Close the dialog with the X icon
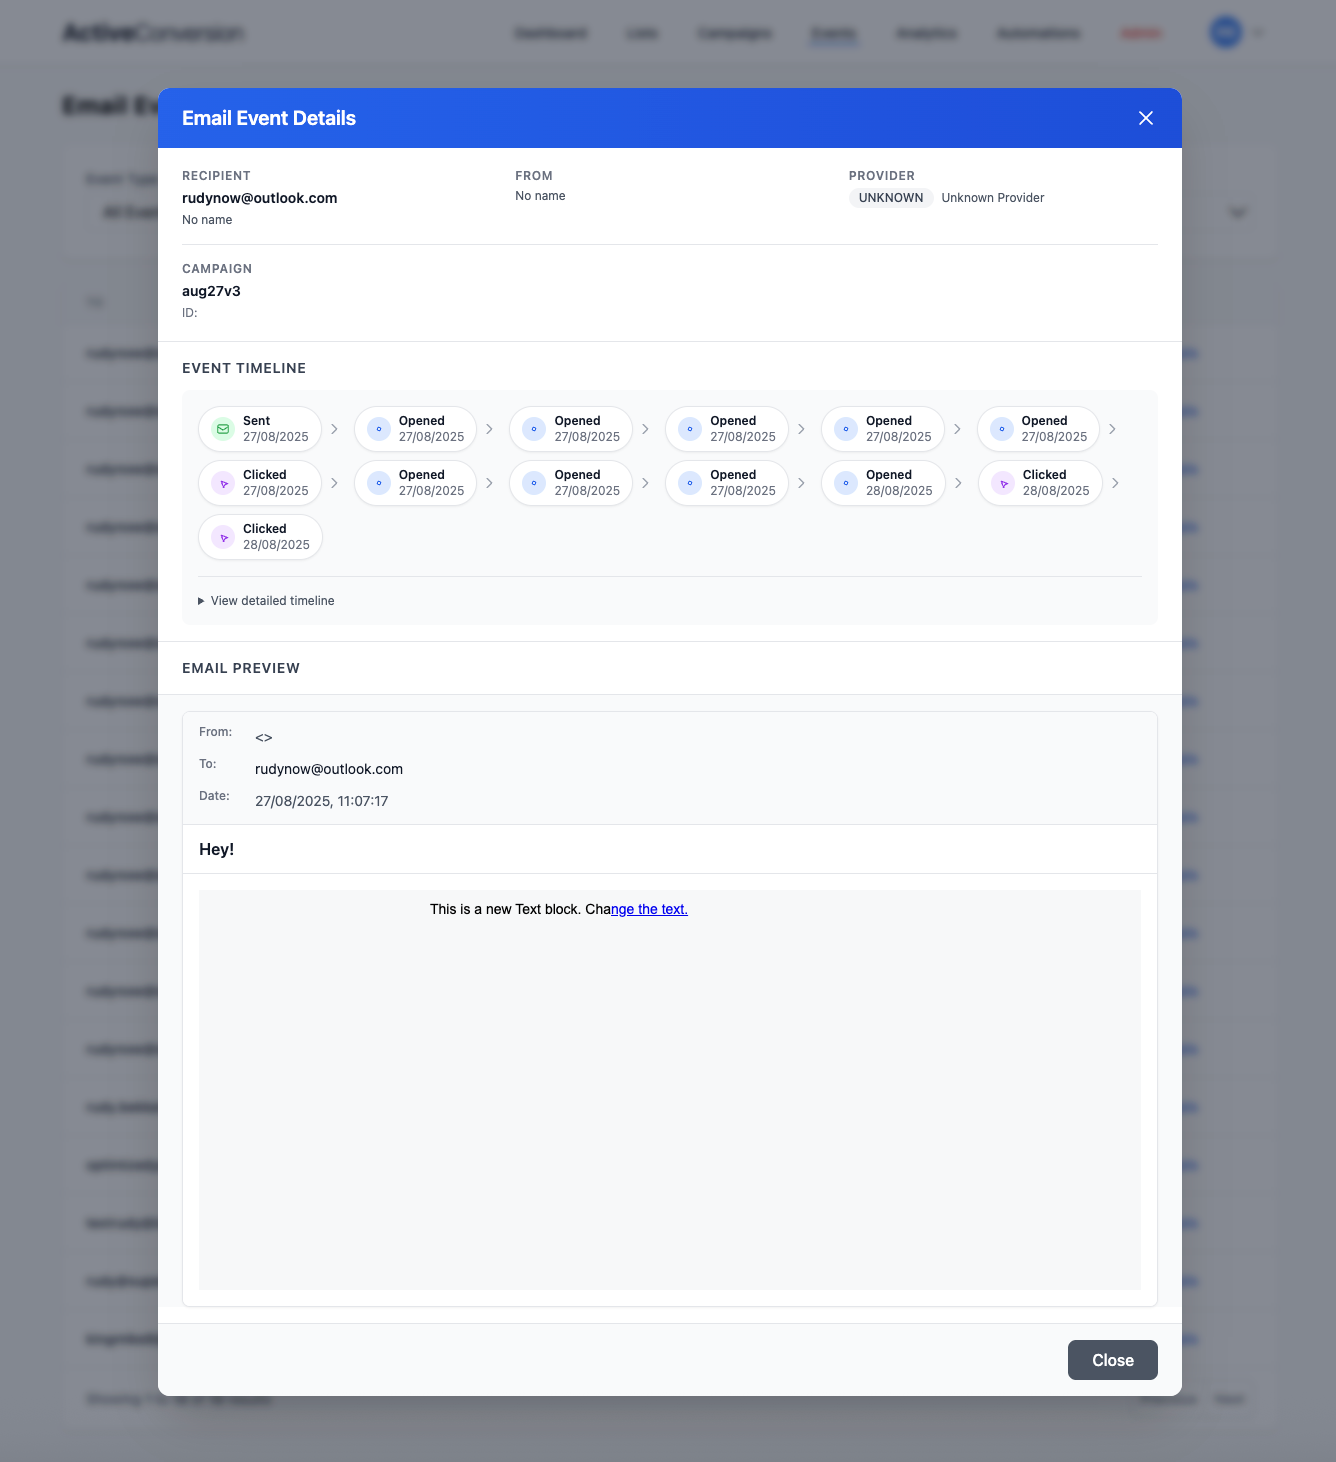The image size is (1336, 1462). [1145, 118]
